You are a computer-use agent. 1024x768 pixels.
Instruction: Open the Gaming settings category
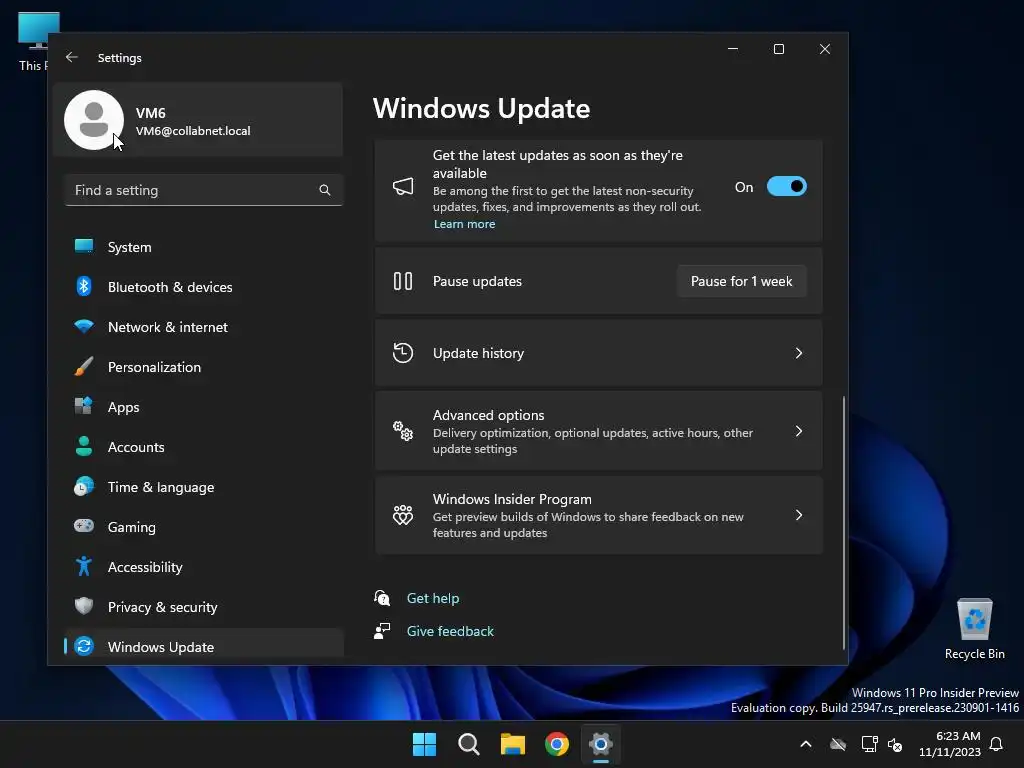pos(204,526)
